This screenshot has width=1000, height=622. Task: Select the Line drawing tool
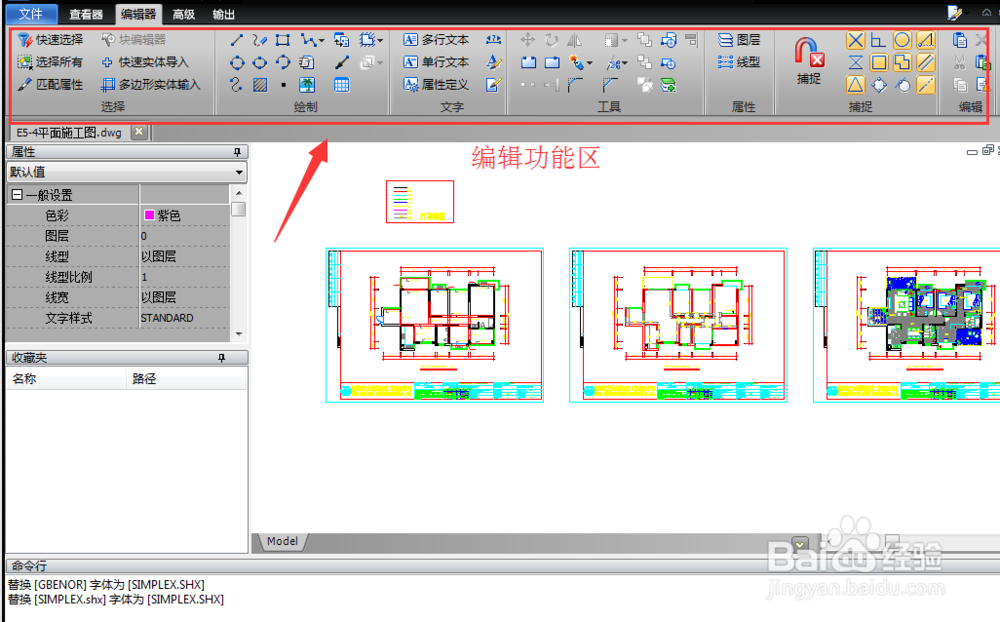coord(237,40)
